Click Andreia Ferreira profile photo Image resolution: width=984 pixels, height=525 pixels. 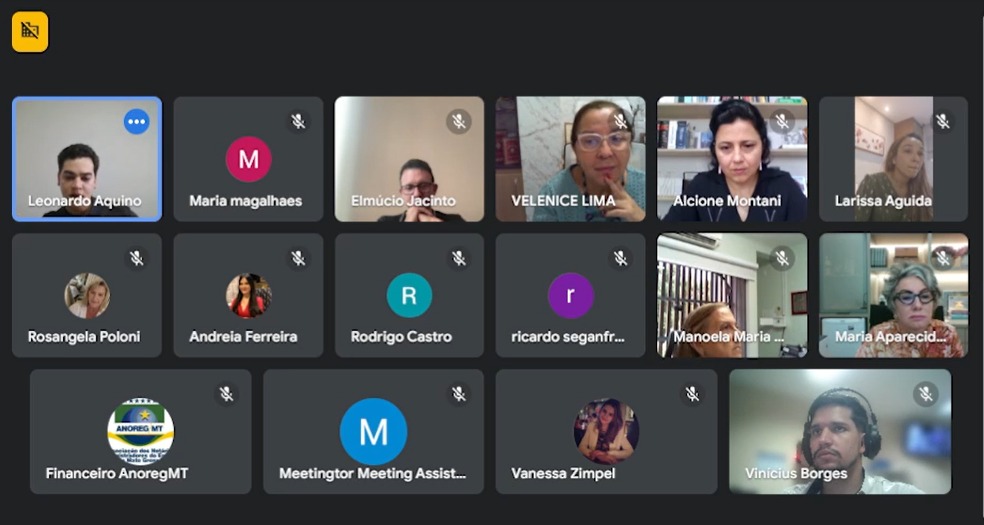(x=248, y=295)
